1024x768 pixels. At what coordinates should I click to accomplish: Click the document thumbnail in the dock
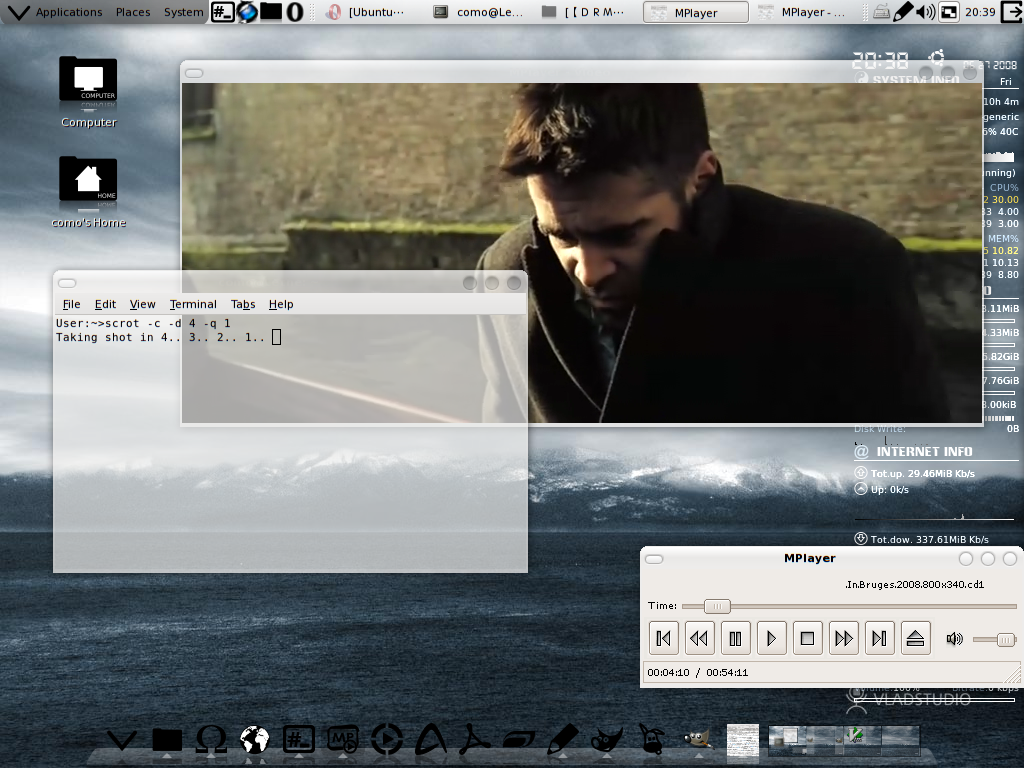(x=743, y=740)
